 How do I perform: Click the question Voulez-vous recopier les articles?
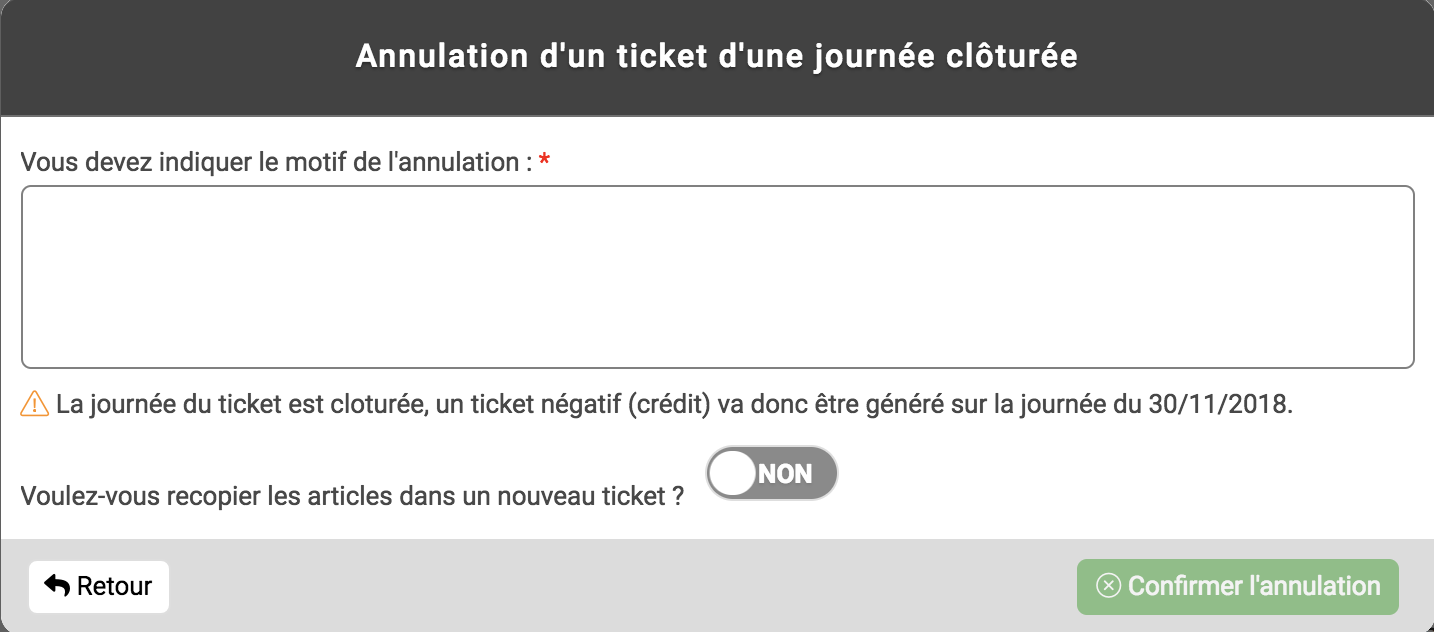tap(352, 496)
